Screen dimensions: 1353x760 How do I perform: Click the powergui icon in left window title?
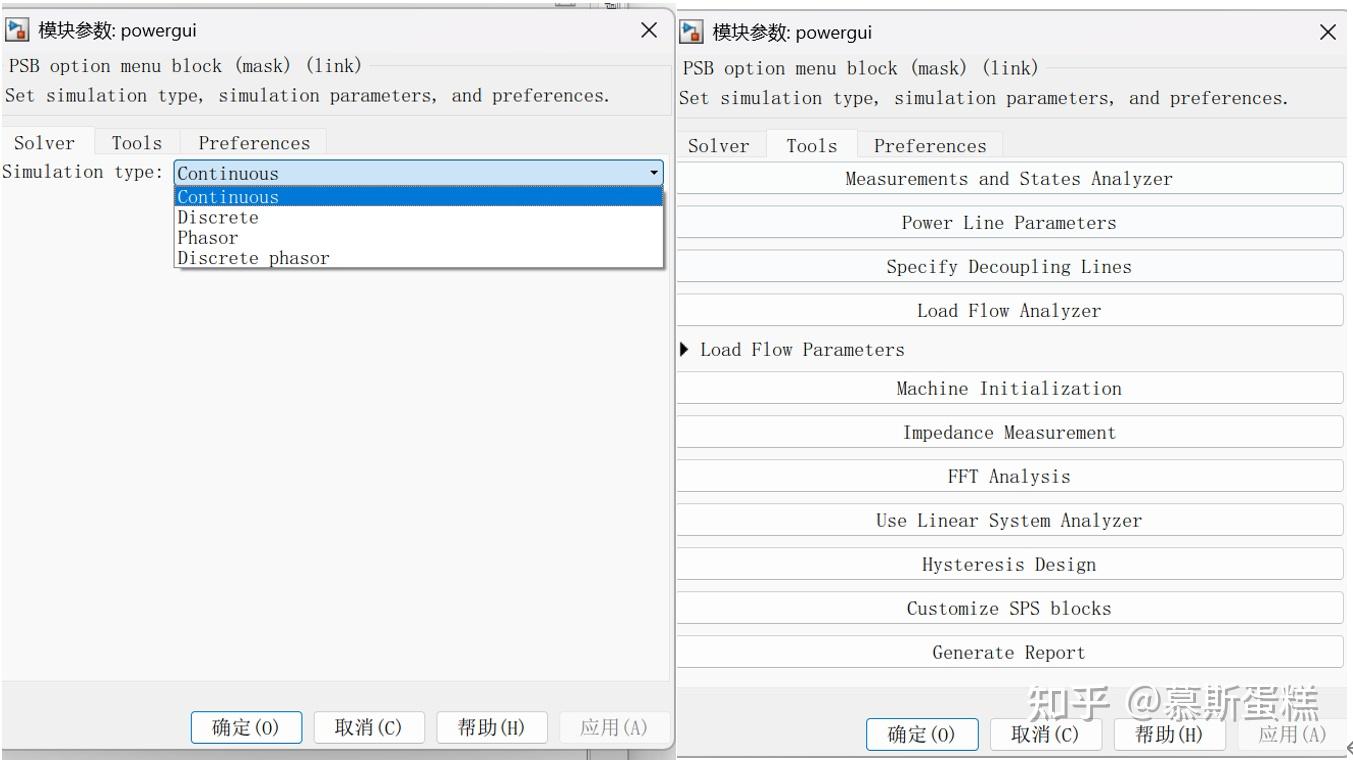pyautogui.click(x=17, y=30)
